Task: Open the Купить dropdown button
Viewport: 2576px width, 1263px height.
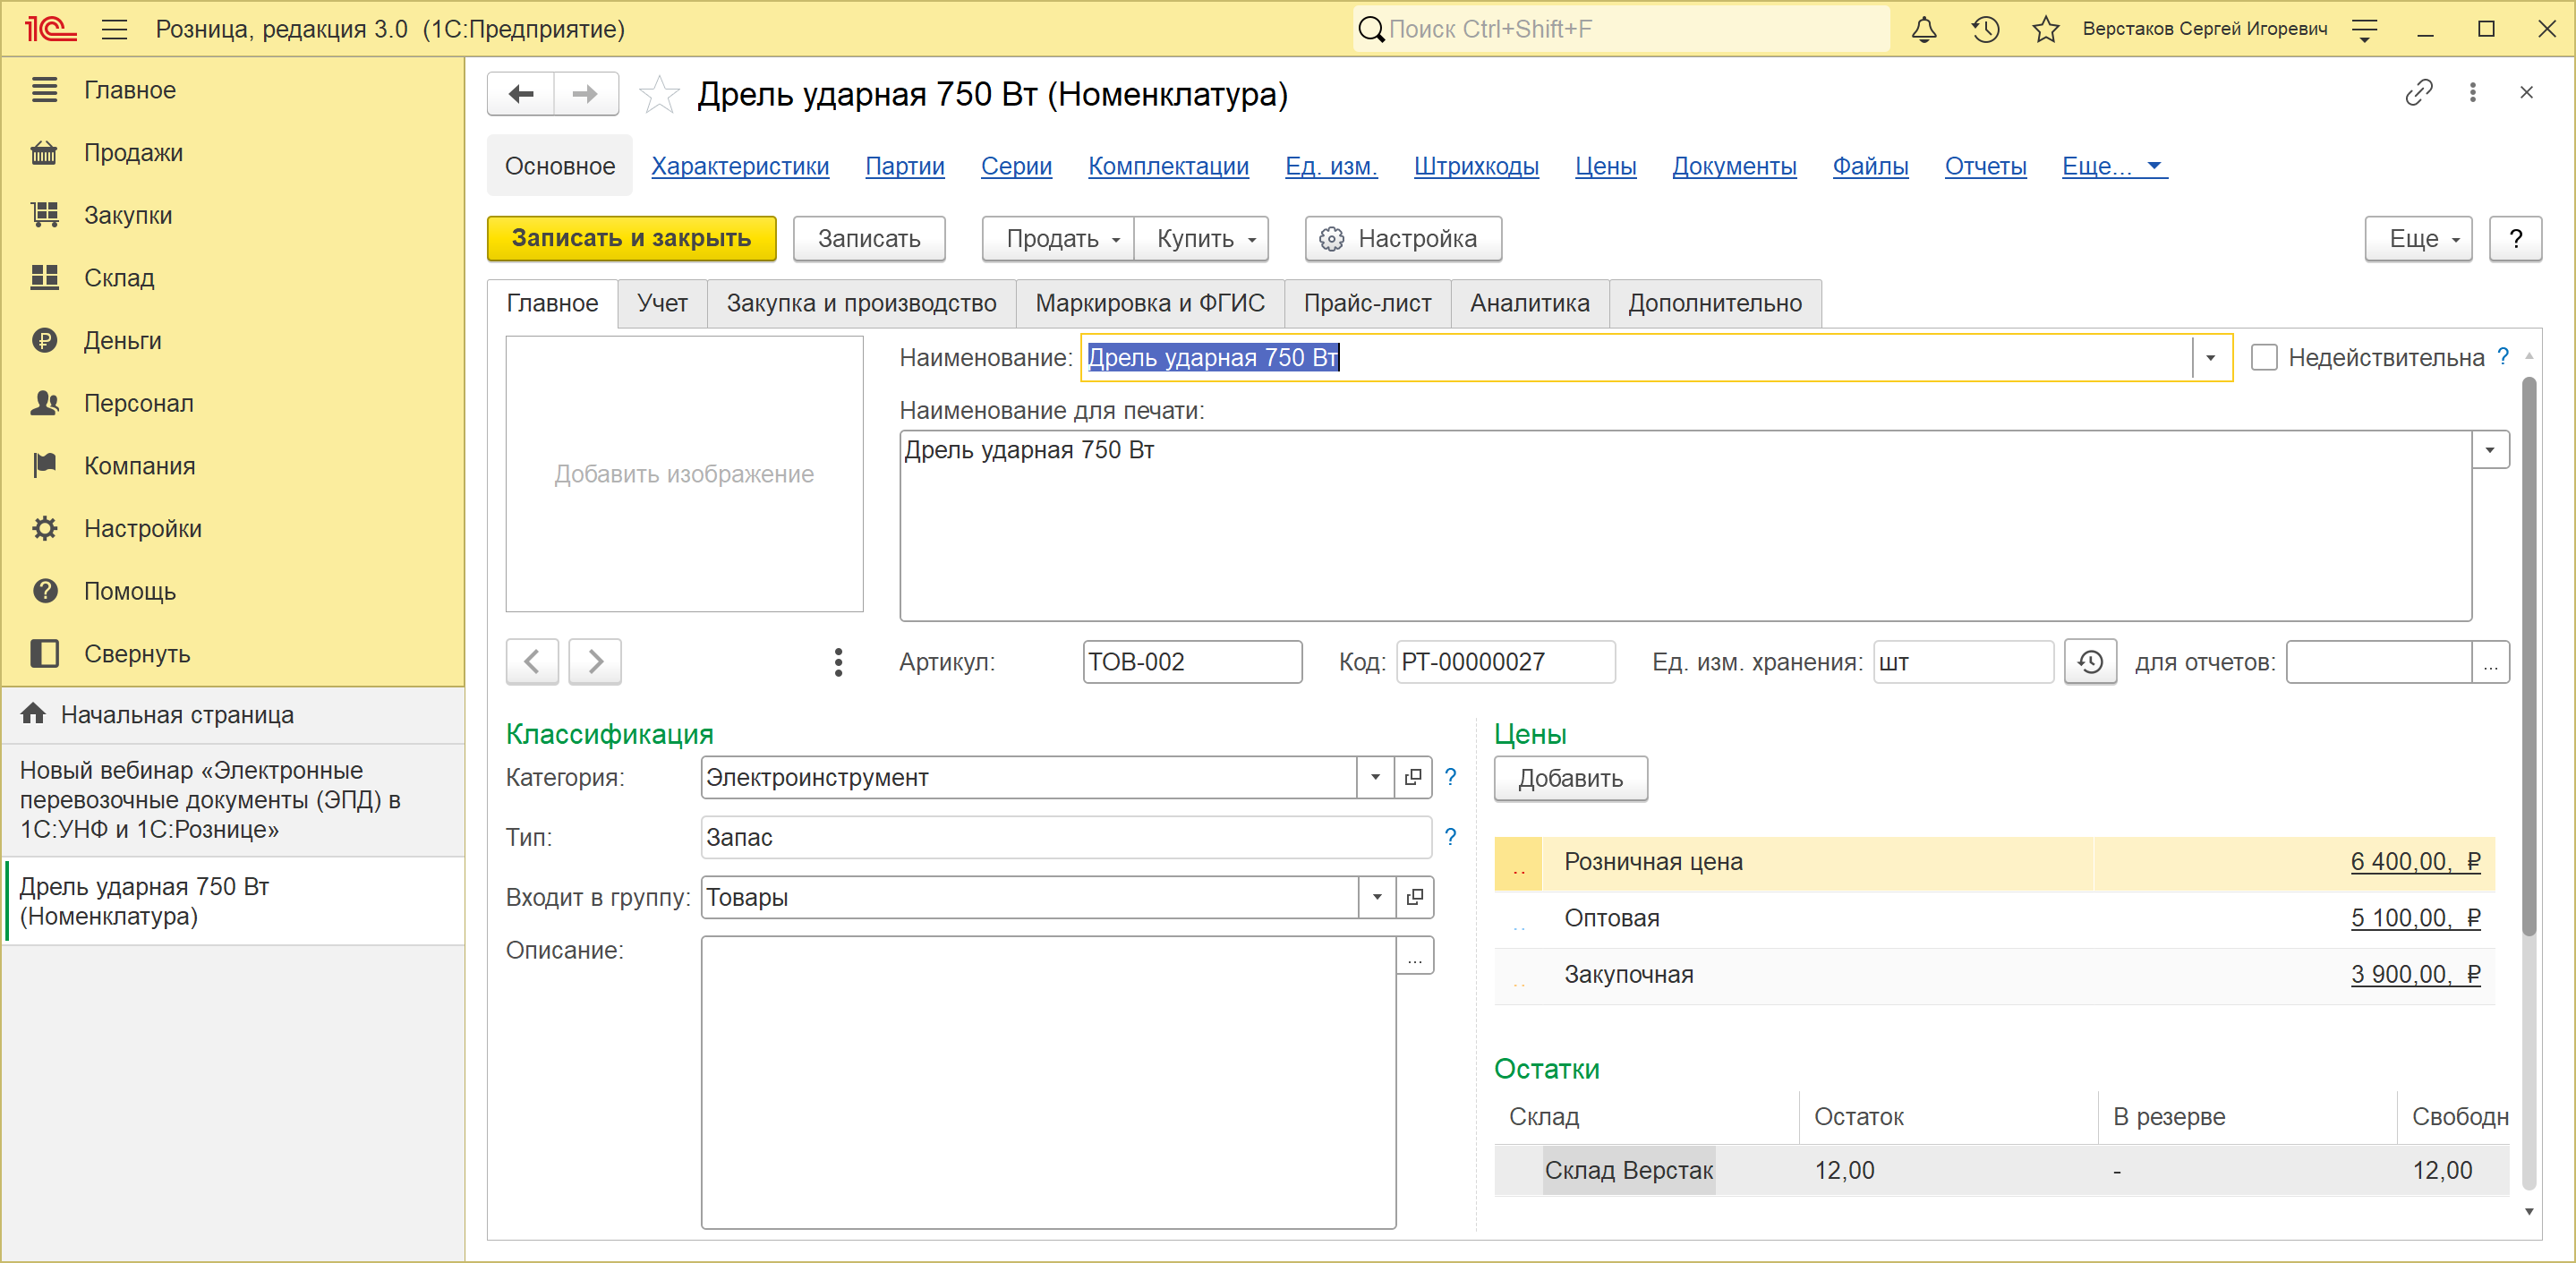Action: [x=1201, y=238]
